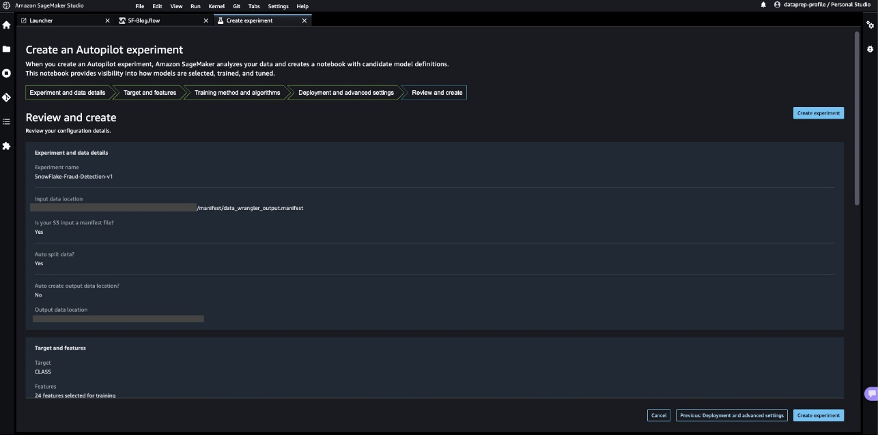
Task: Open the File Browser folder icon
Action: (x=7, y=49)
